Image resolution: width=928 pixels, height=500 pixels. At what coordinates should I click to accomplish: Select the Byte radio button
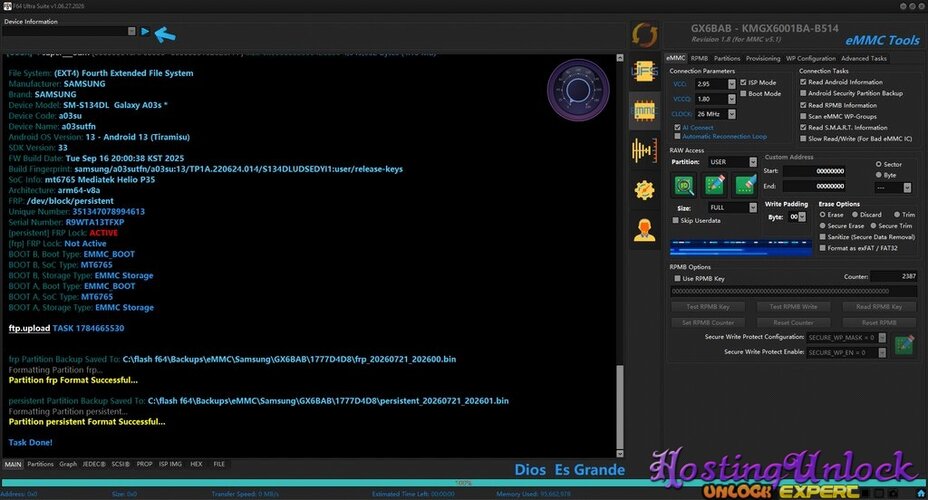pyautogui.click(x=878, y=175)
